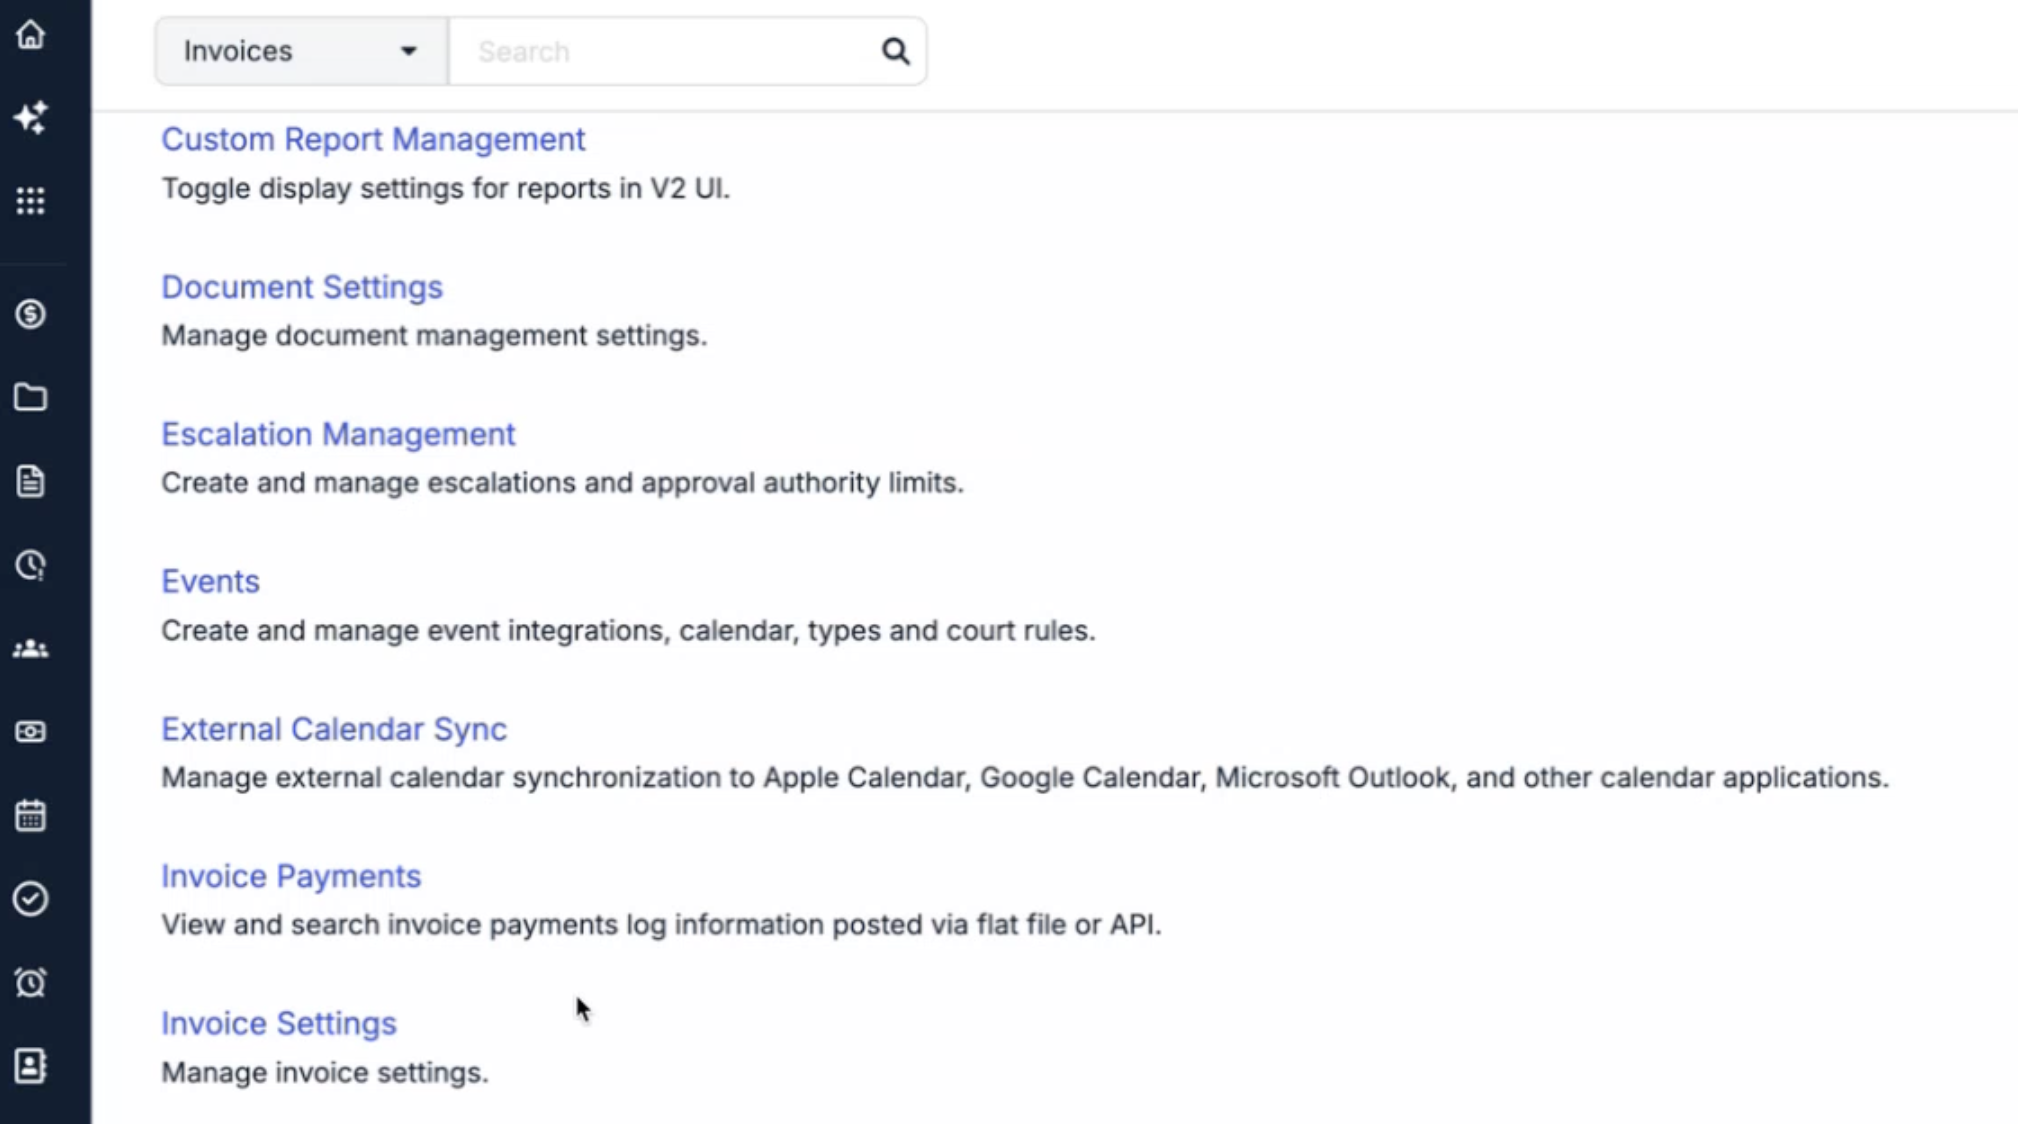Click 'Manage invoice settings.' description
This screenshot has width=2018, height=1124.
(325, 1072)
